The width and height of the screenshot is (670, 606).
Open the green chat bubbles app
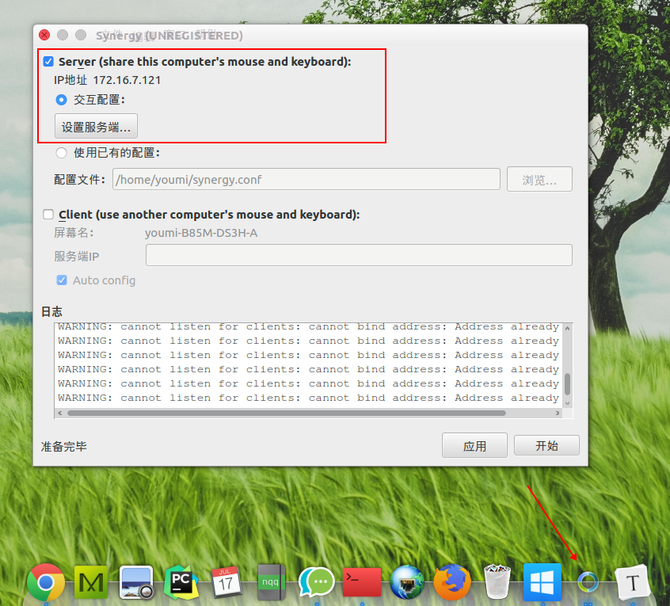(317, 582)
